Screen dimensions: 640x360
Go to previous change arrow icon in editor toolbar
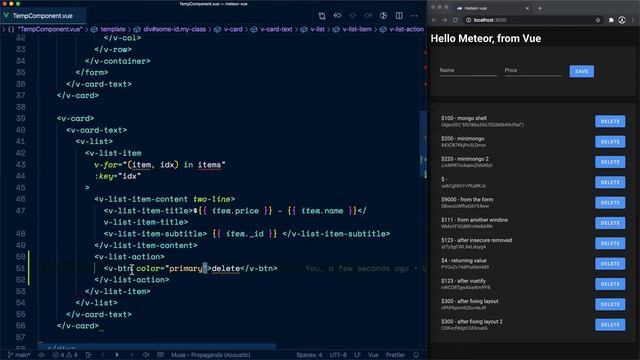[x=338, y=16]
